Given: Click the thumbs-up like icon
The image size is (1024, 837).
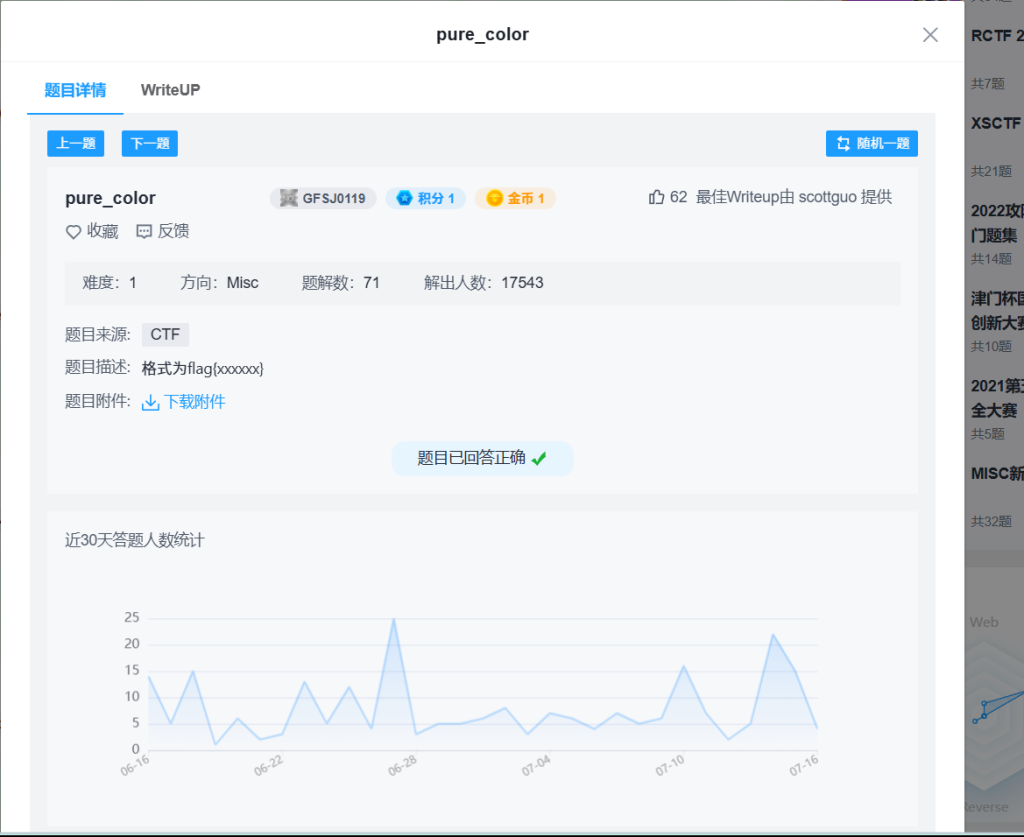Looking at the screenshot, I should tap(656, 197).
